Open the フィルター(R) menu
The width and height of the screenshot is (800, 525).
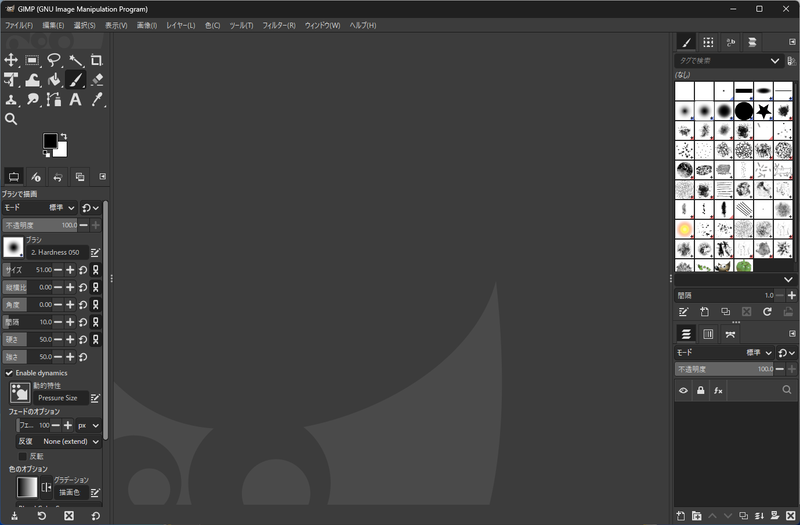(279, 26)
